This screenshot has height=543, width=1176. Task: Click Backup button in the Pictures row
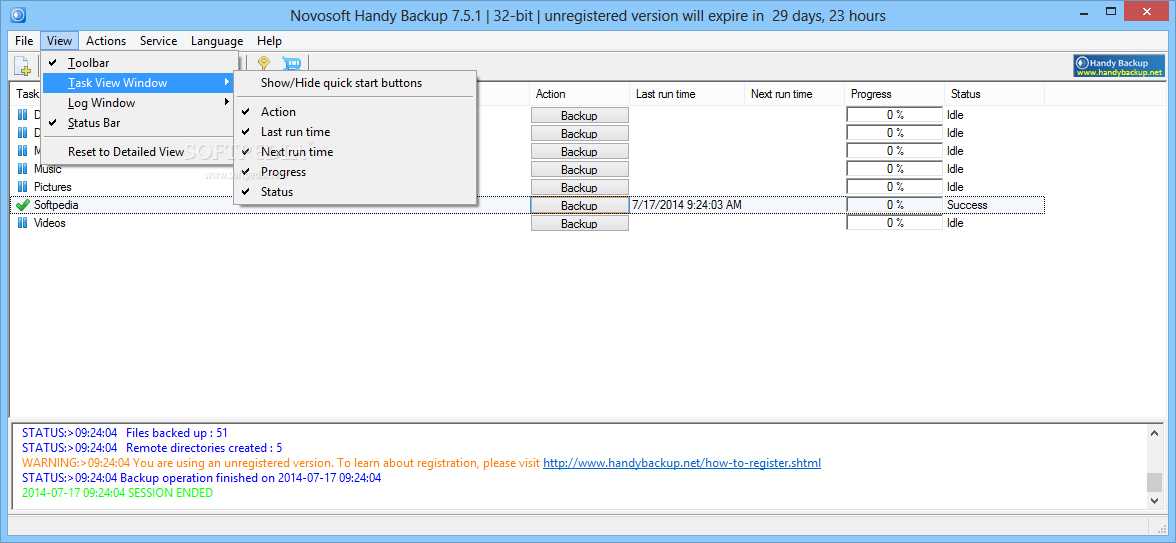pos(579,188)
